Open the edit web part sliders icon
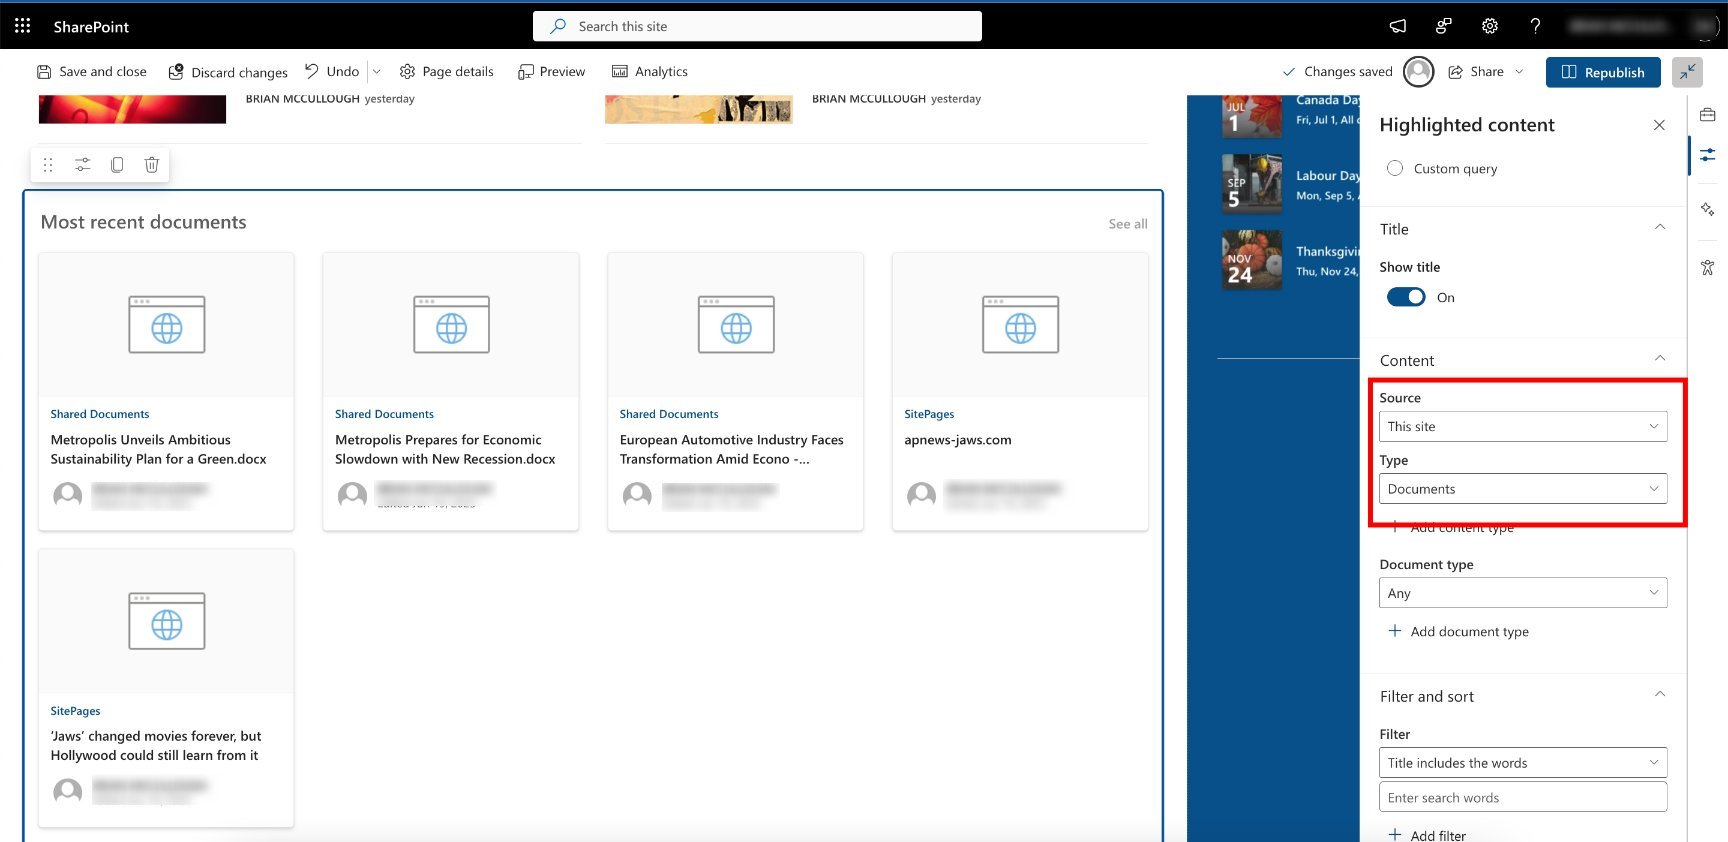 83,165
